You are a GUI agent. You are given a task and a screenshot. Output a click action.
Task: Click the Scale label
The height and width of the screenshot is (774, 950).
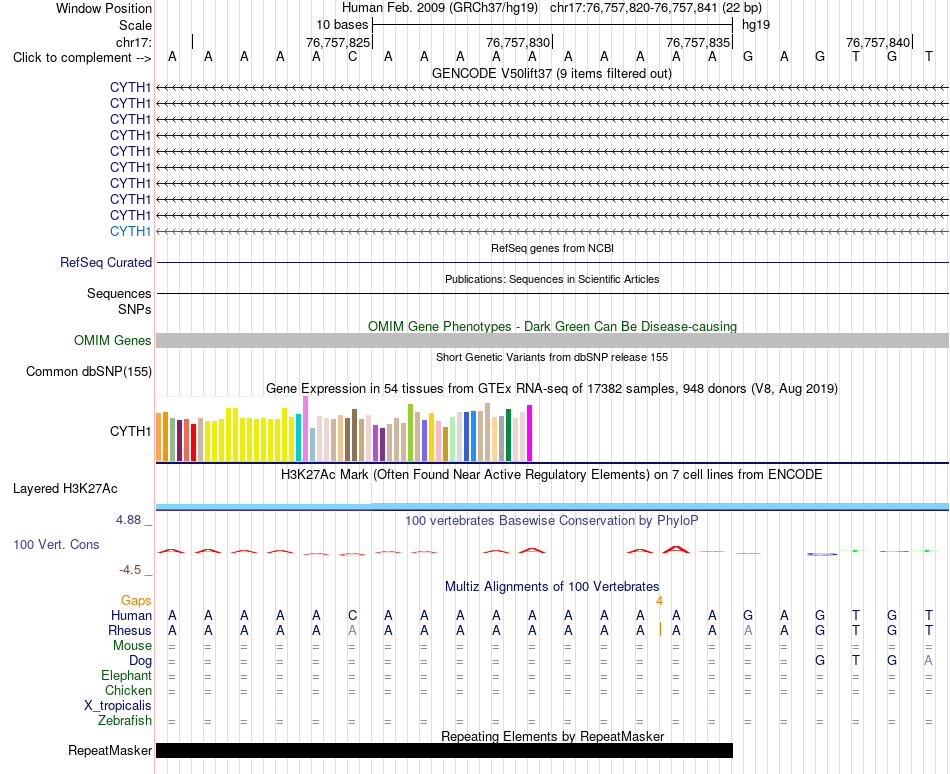135,25
